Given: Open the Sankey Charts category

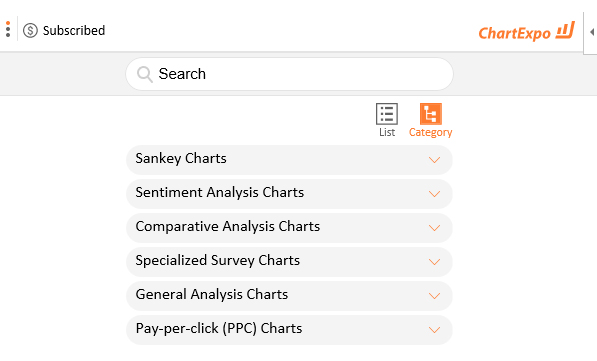Looking at the screenshot, I should 289,160.
